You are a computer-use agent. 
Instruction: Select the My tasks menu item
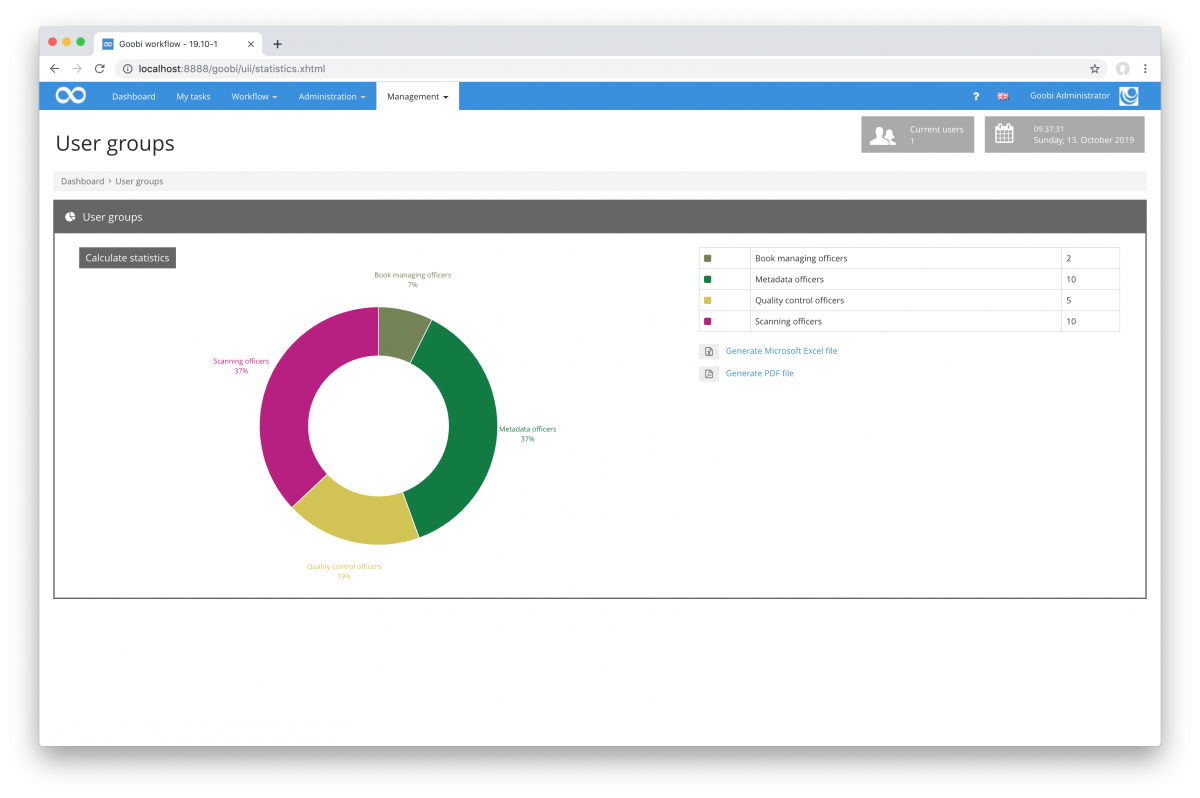193,96
